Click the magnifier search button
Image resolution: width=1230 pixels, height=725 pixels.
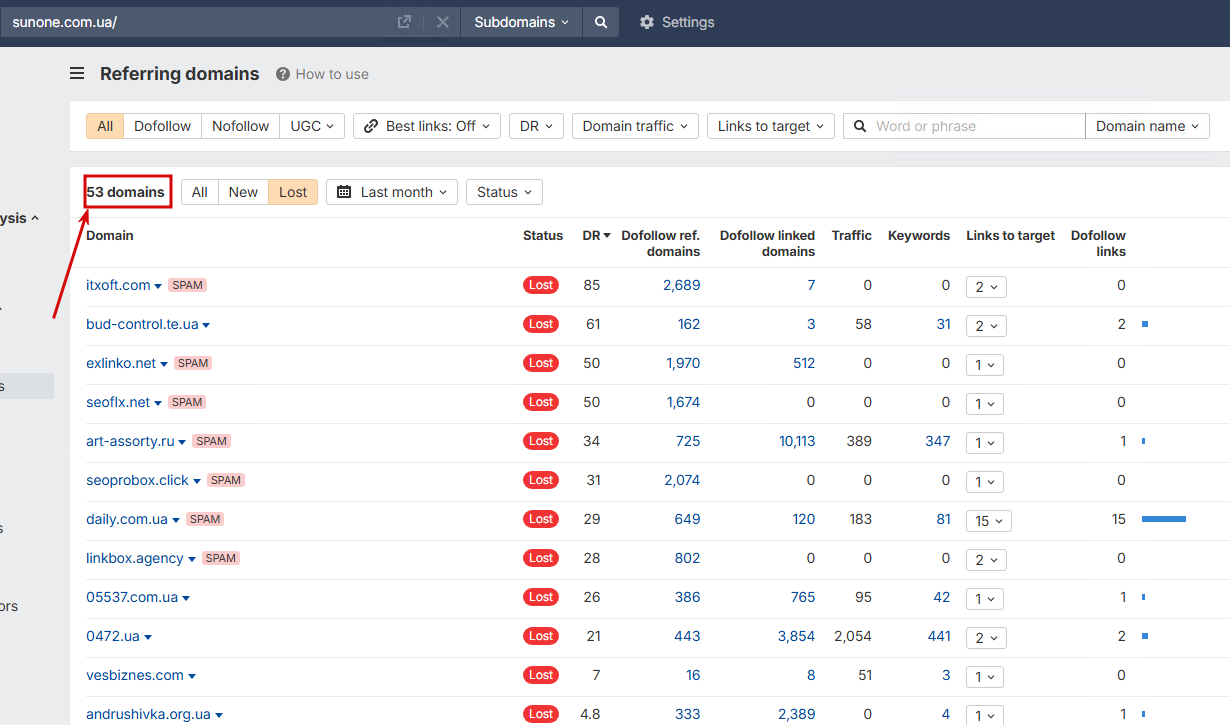600,22
